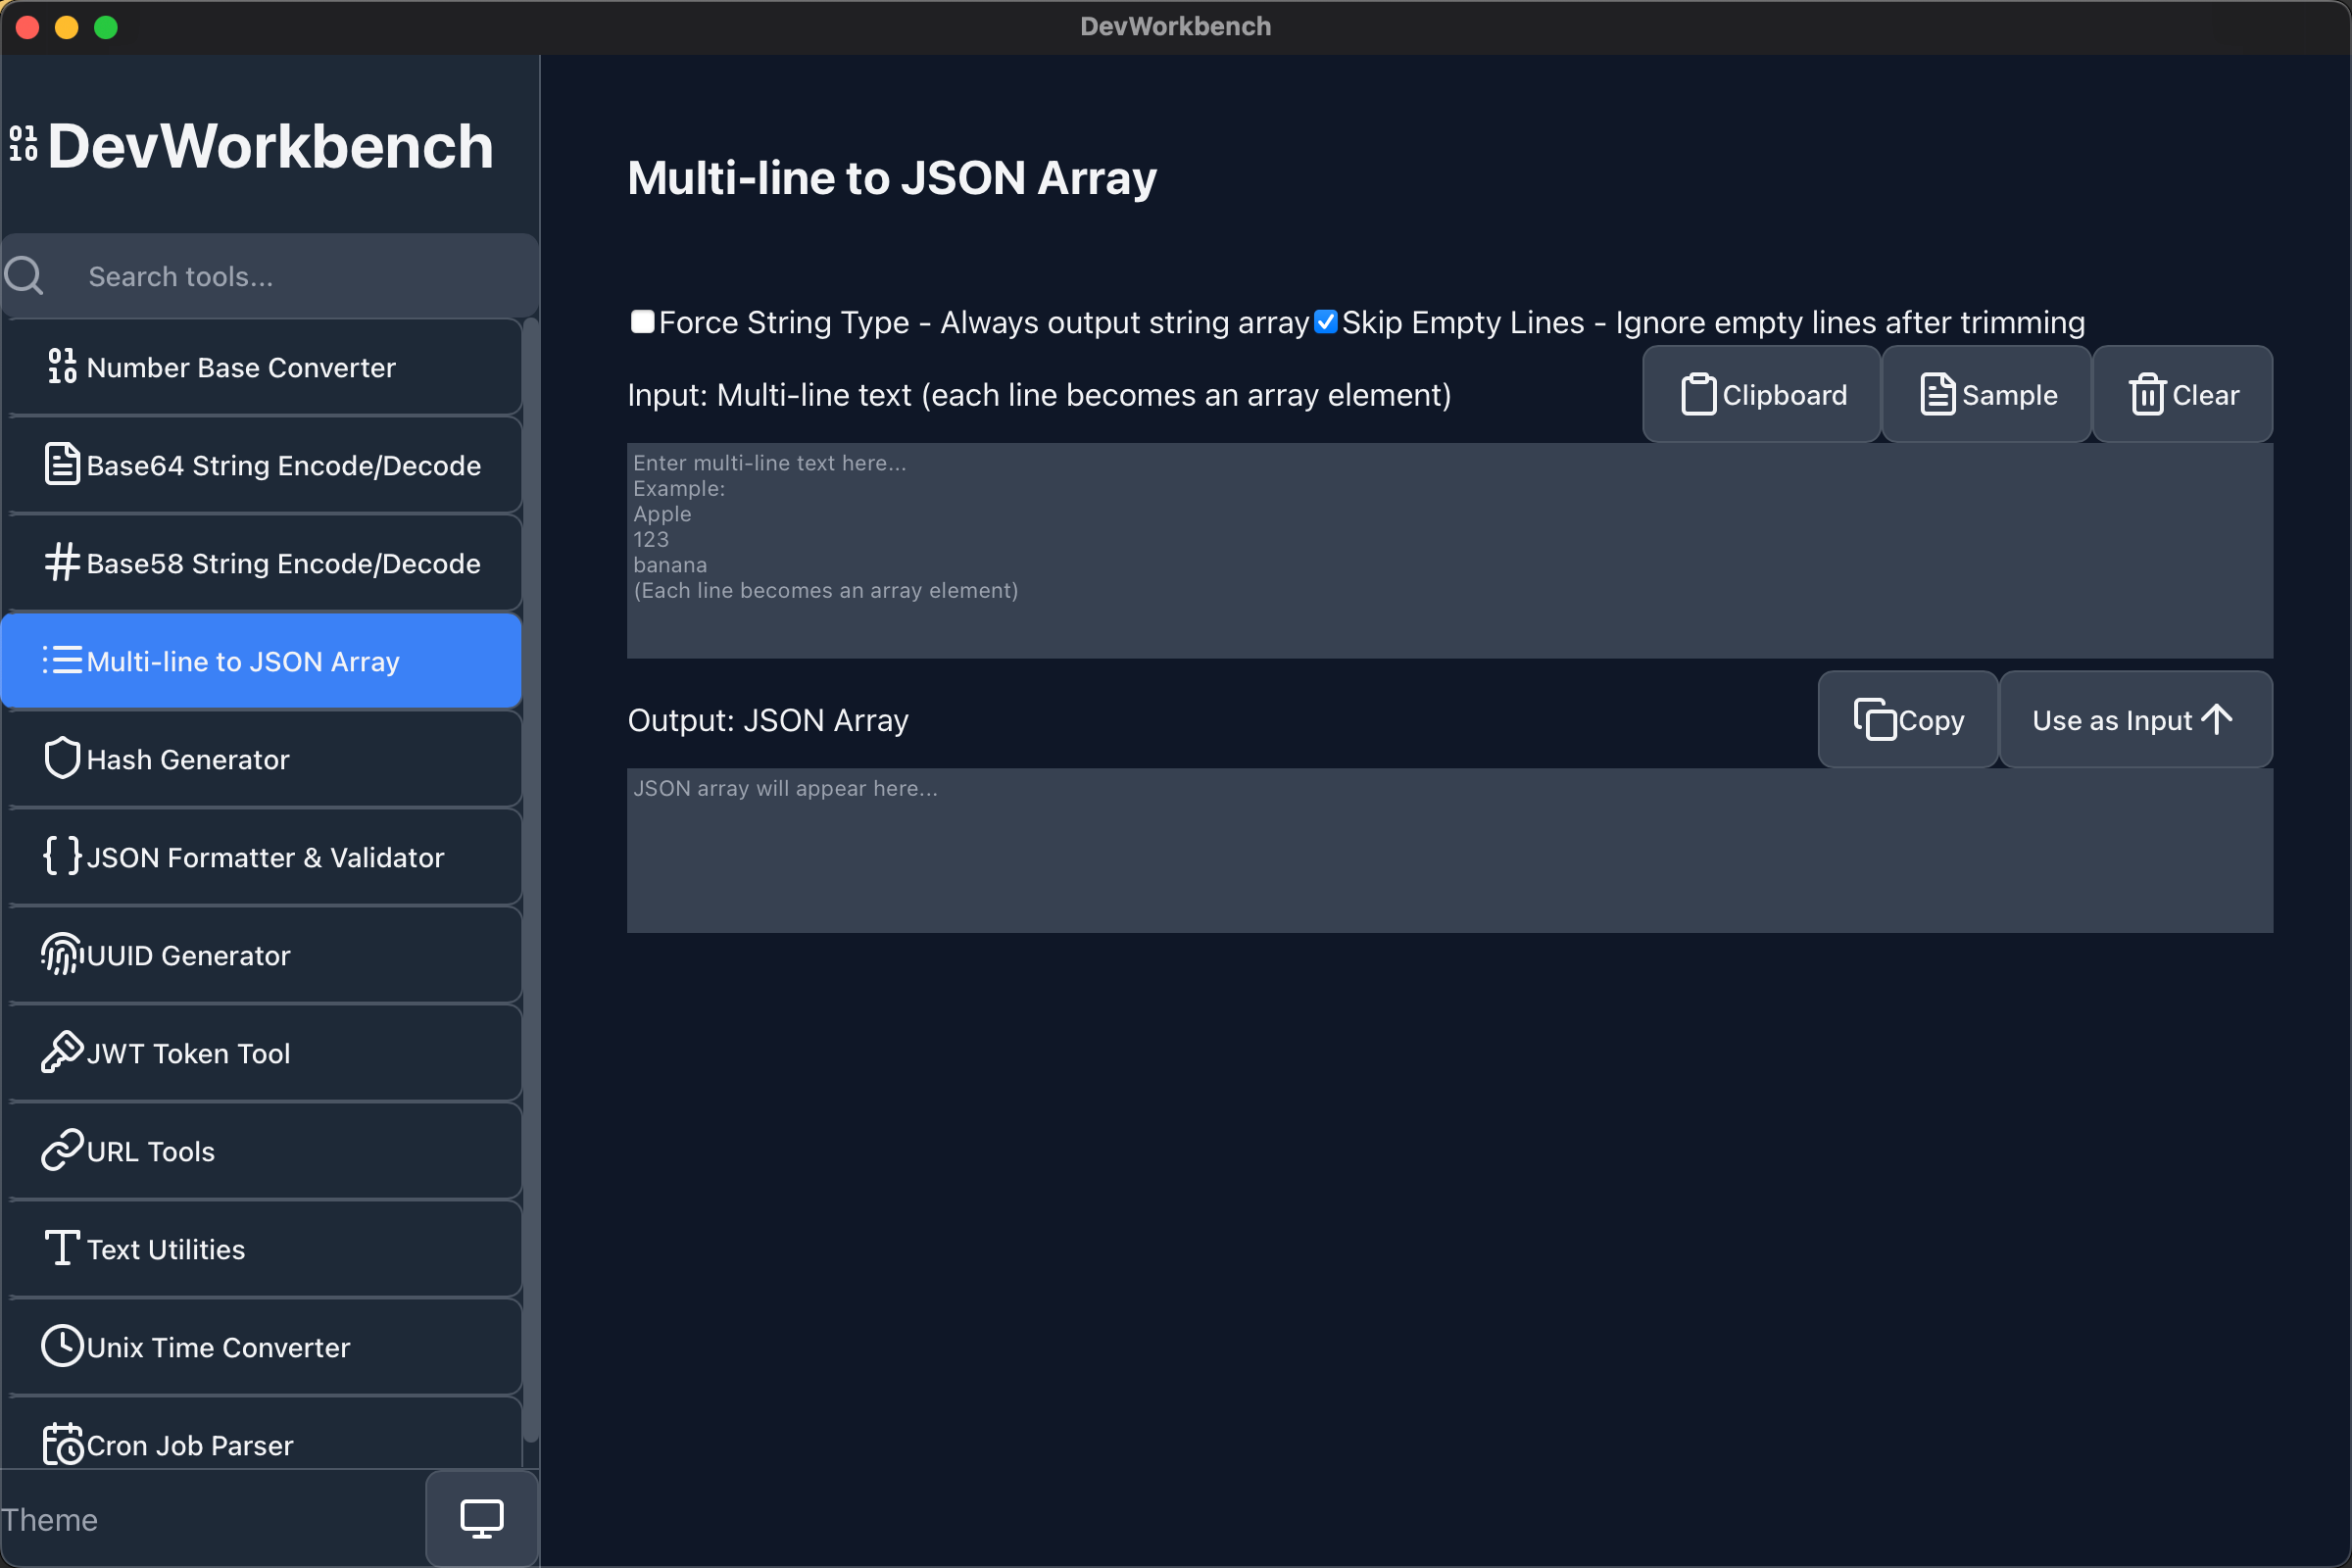Select the Multi-line to JSON Array item
The height and width of the screenshot is (1568, 2352).
[262, 661]
